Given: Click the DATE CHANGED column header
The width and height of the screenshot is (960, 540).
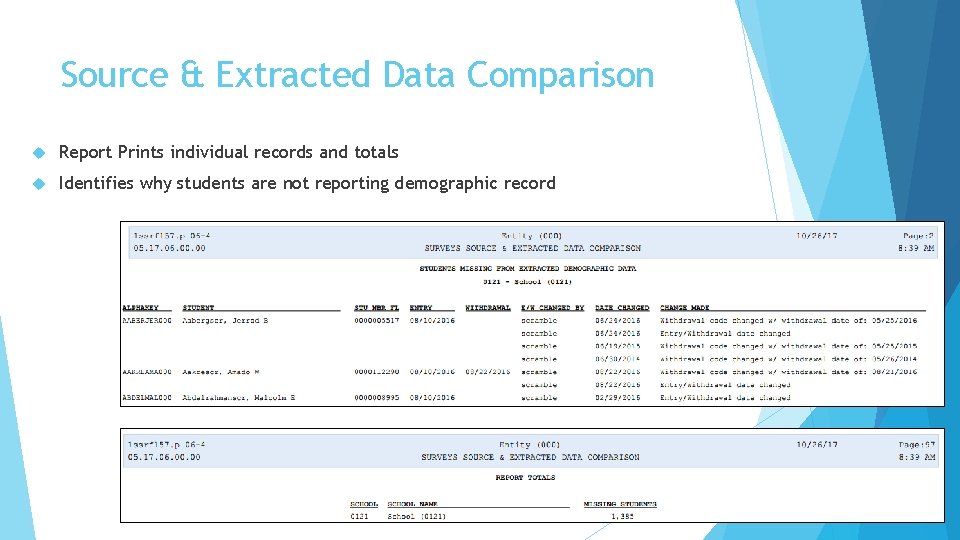Looking at the screenshot, I should coord(622,307).
